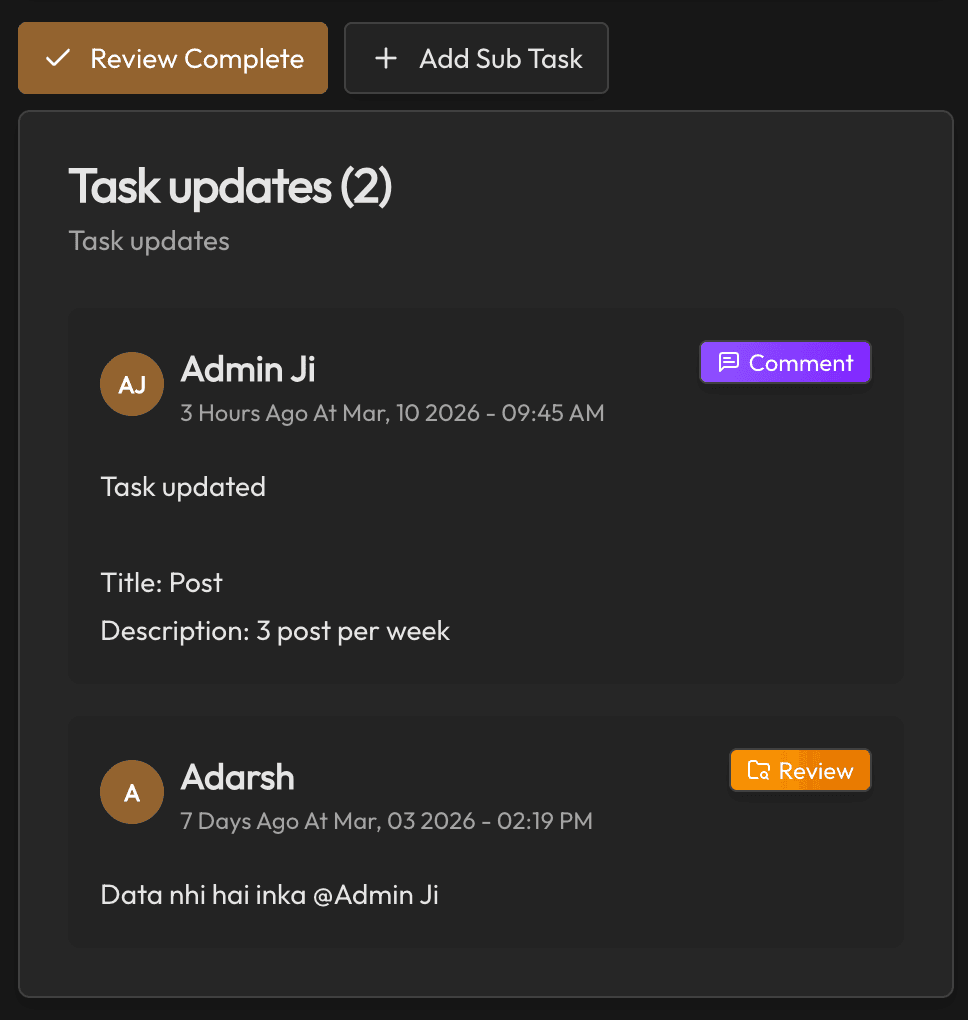Open Adarsh's name in second update
This screenshot has width=968, height=1020.
(237, 777)
